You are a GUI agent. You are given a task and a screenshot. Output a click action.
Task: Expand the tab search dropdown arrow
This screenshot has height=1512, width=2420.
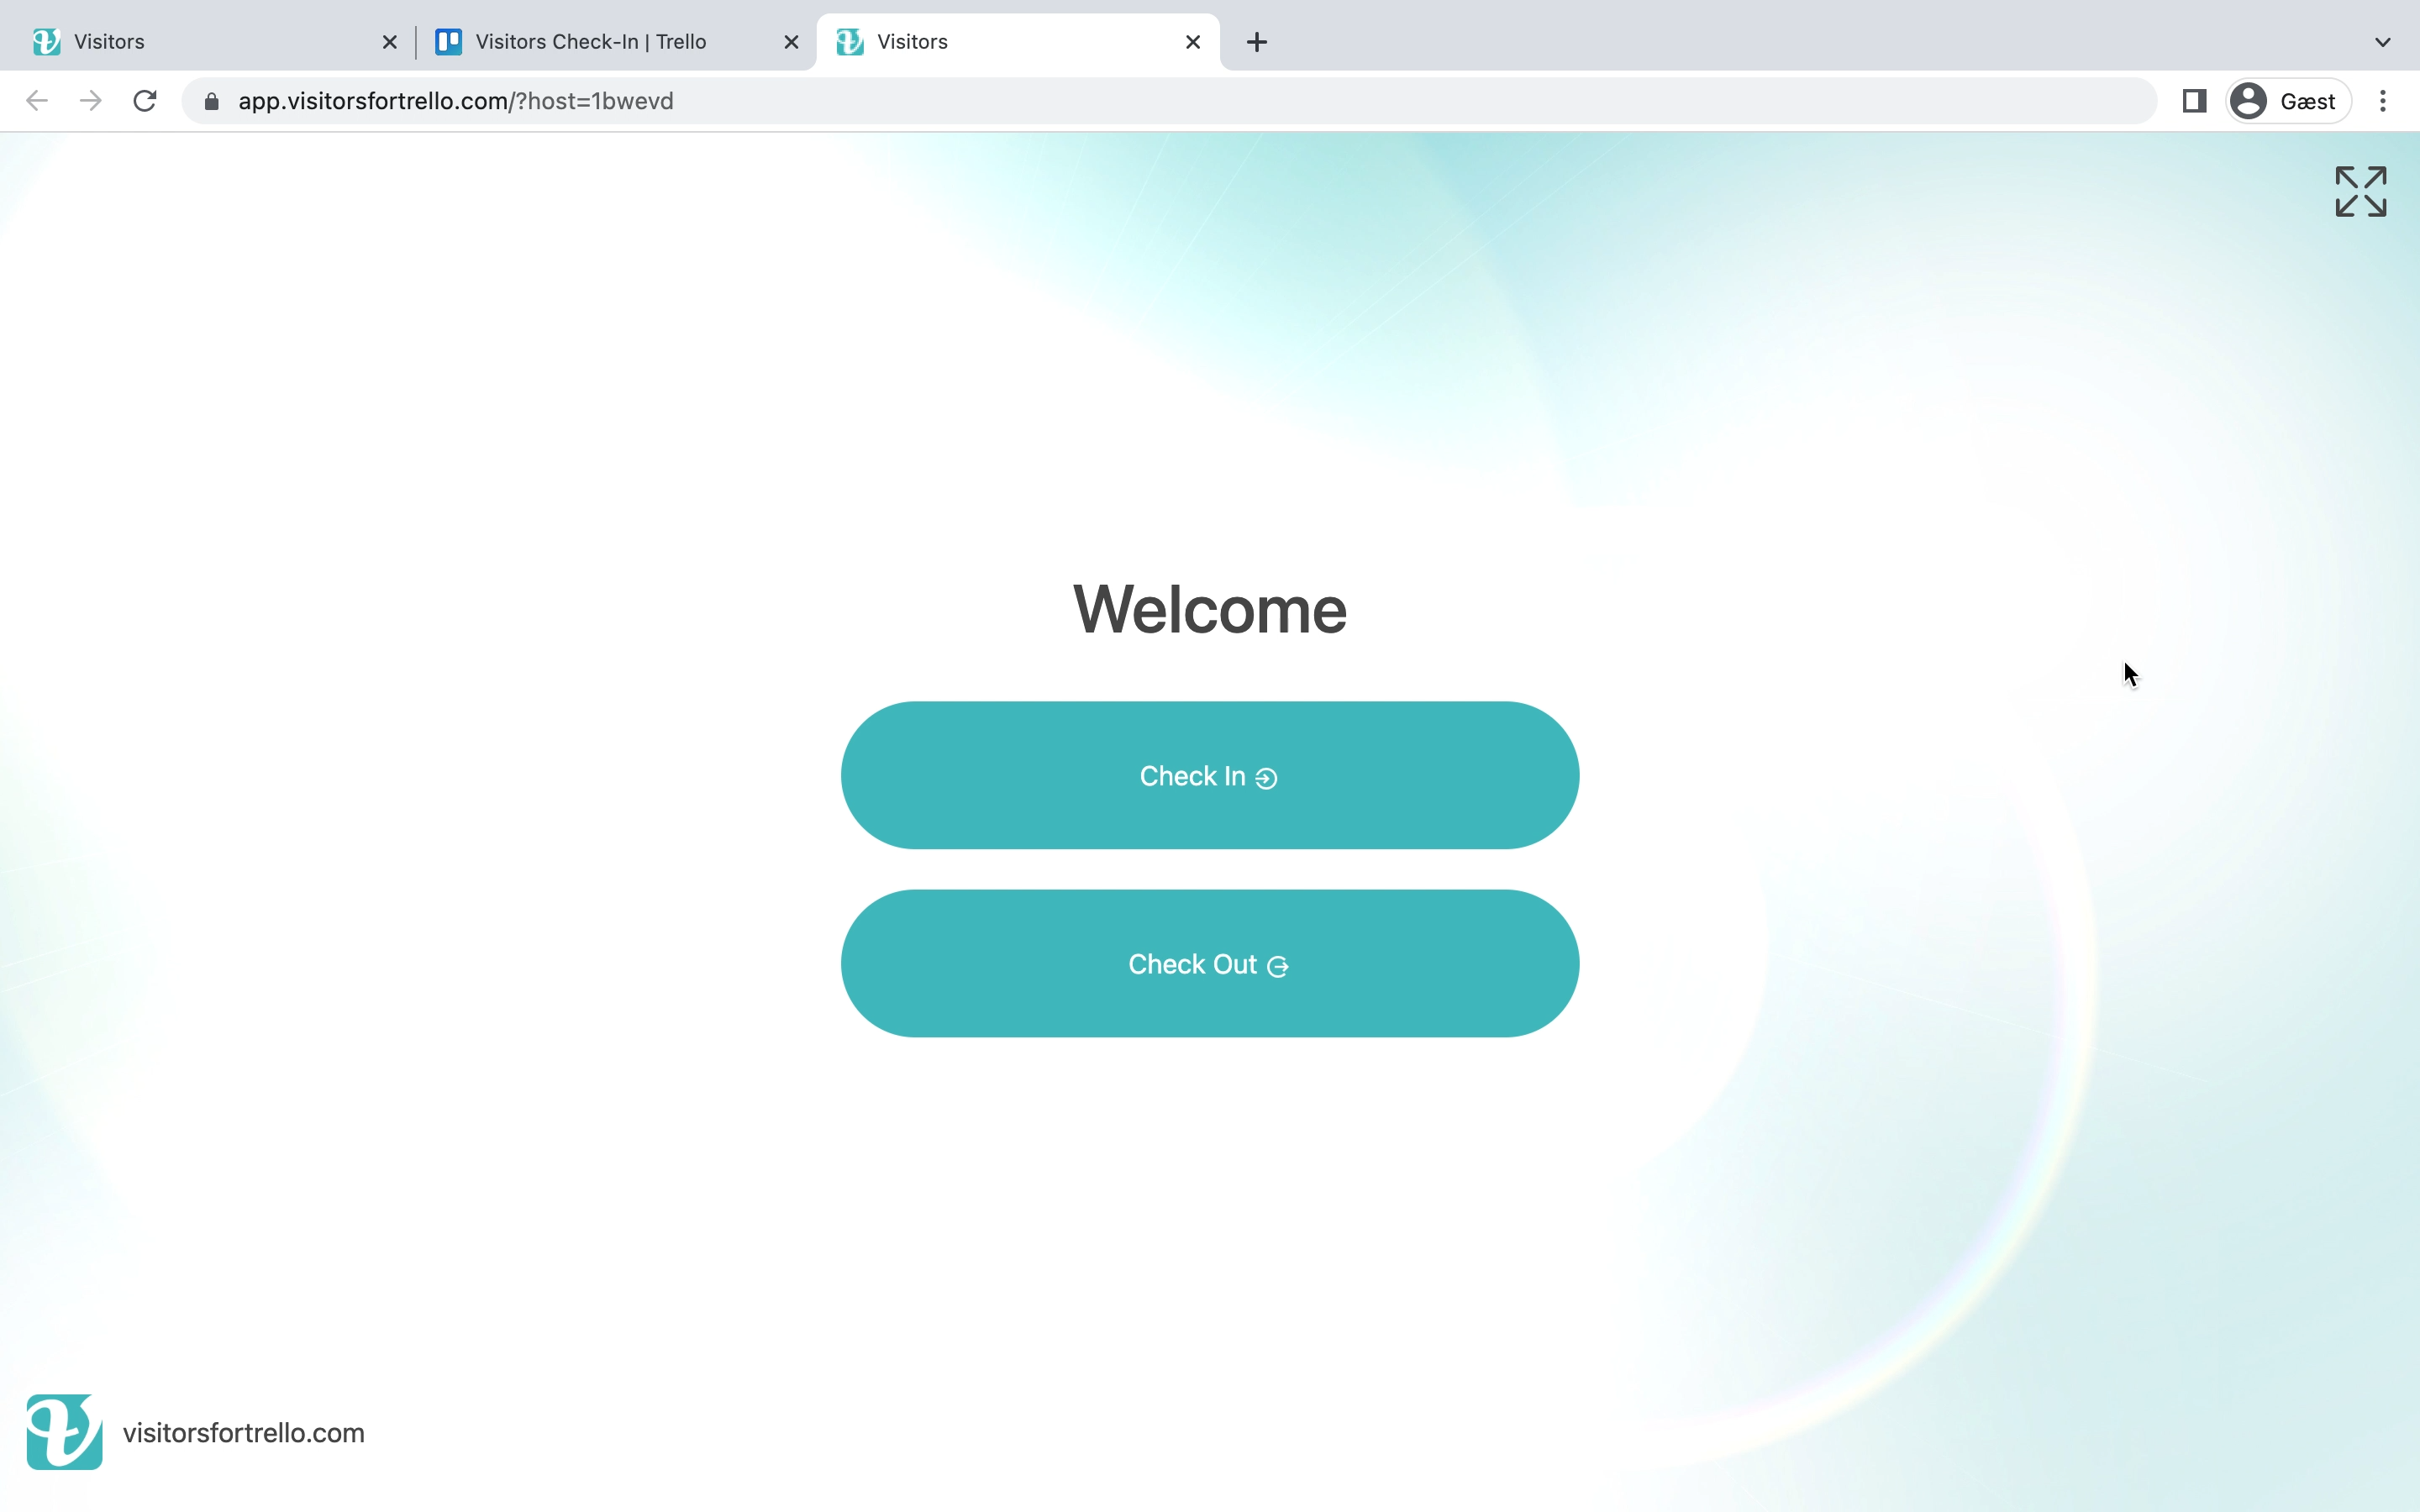[x=2383, y=42]
